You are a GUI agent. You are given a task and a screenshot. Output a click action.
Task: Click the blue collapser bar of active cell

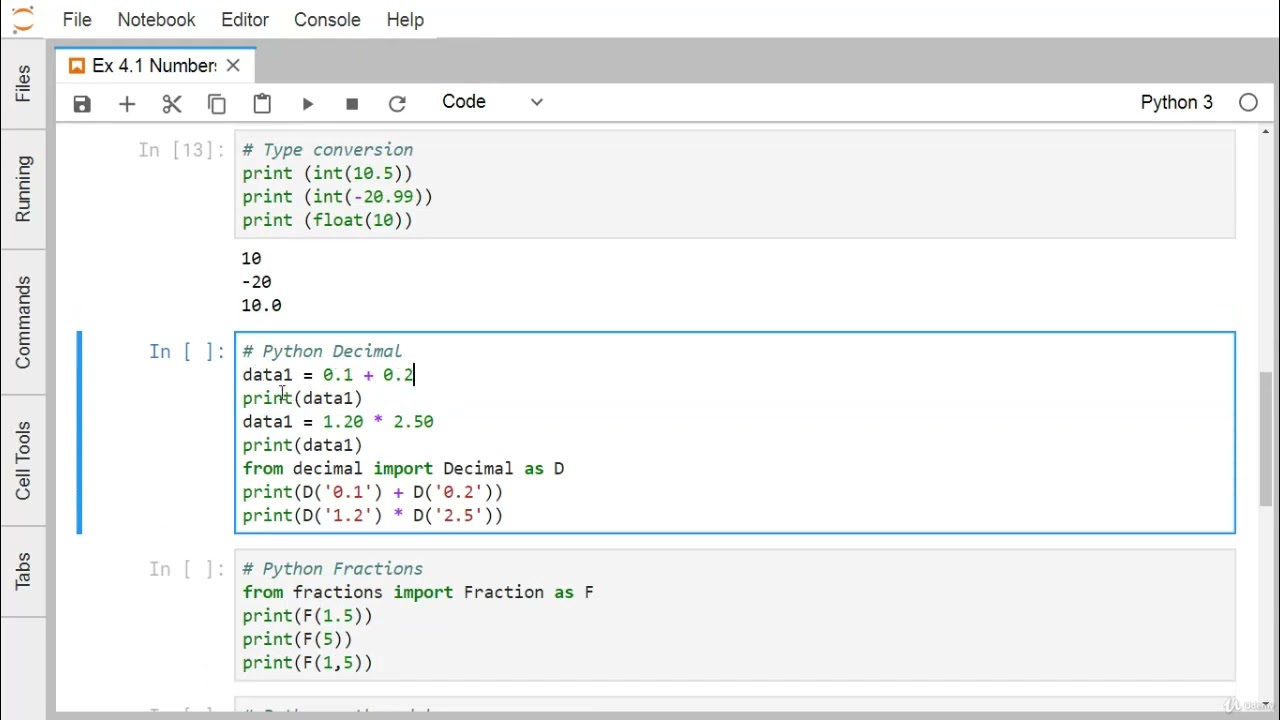click(x=80, y=432)
